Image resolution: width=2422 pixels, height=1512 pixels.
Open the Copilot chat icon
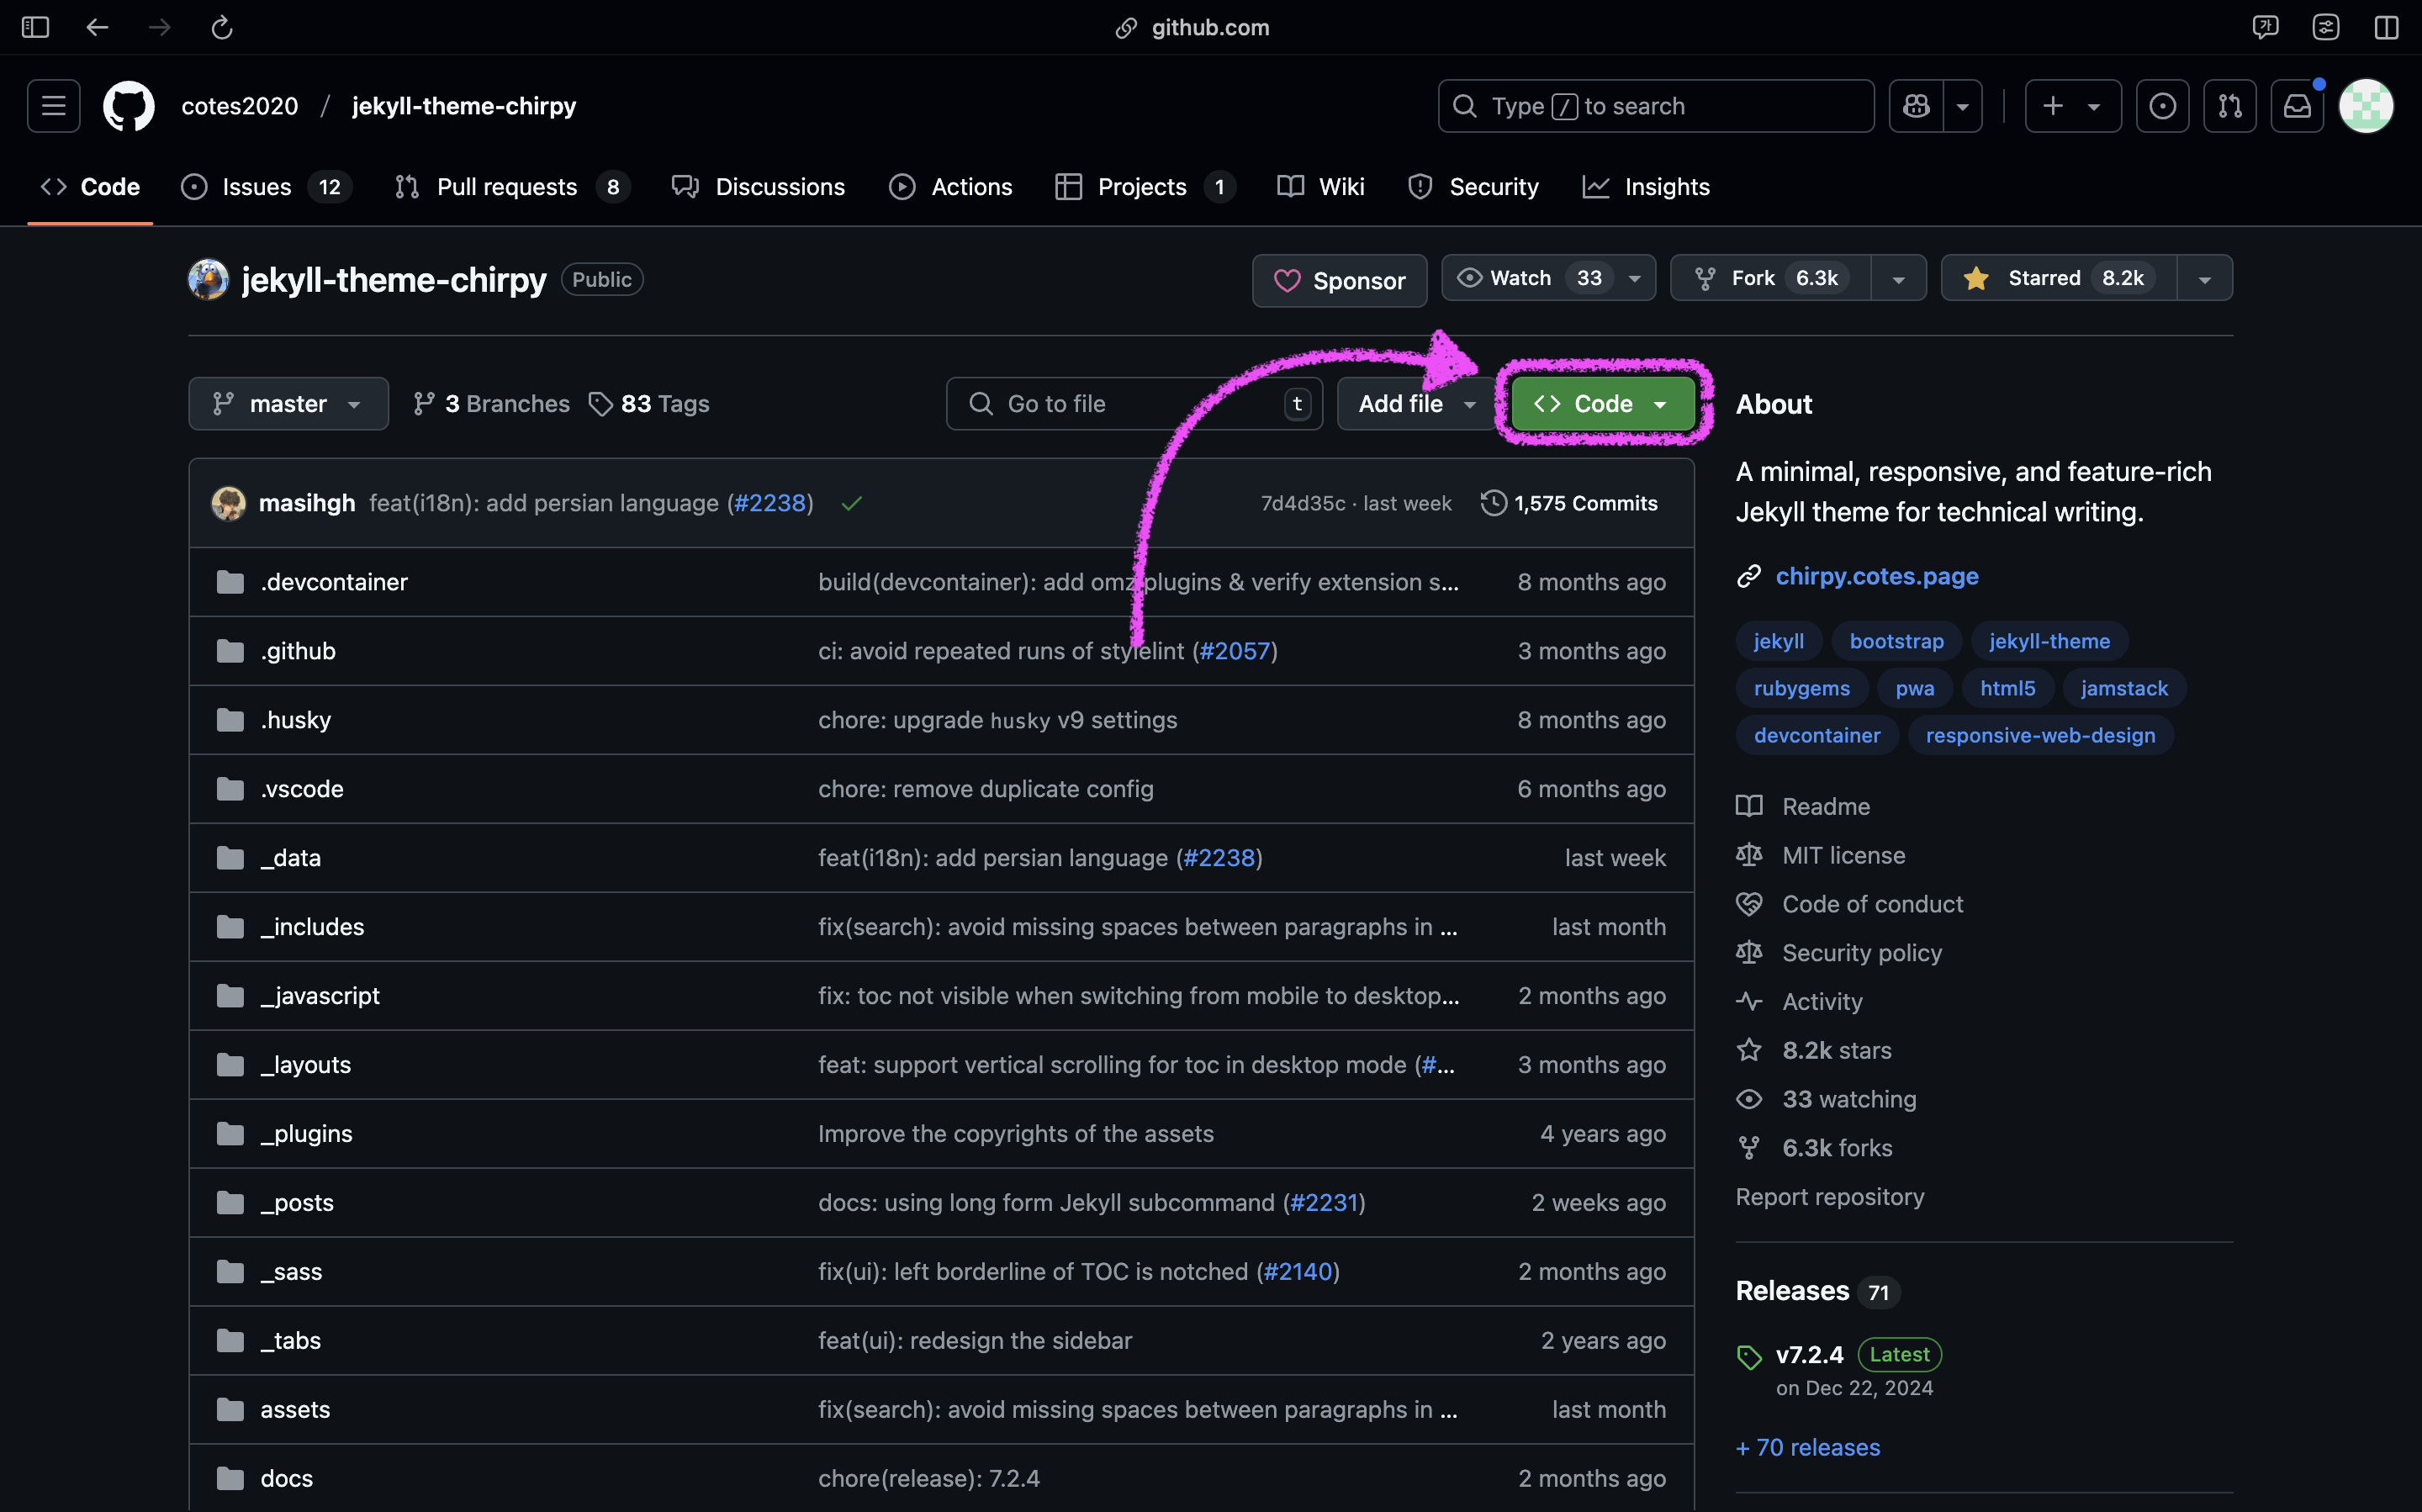coord(1916,106)
